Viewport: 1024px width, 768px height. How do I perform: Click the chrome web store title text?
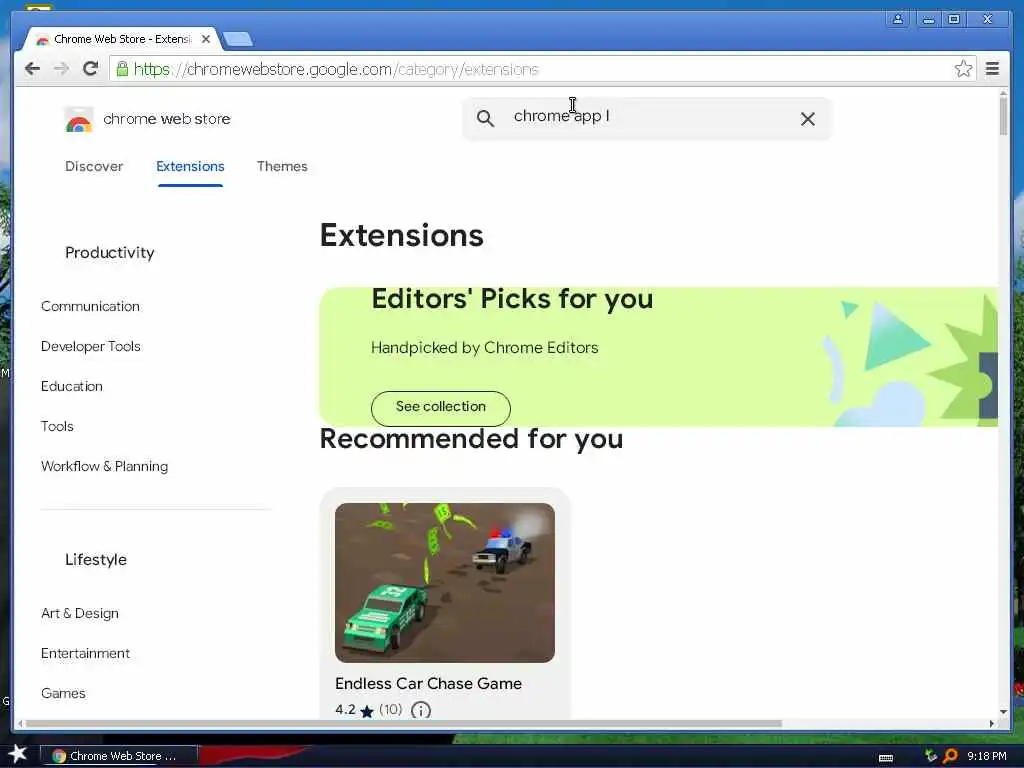click(x=167, y=119)
